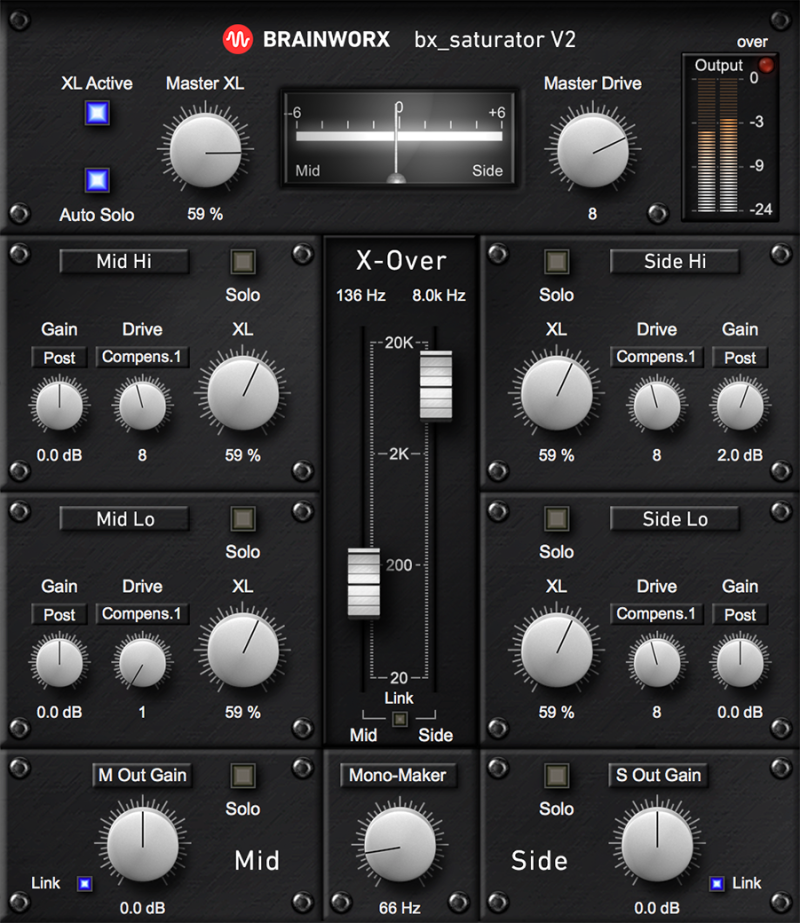Click the S Out Gain knob
The image size is (800, 923).
[657, 843]
